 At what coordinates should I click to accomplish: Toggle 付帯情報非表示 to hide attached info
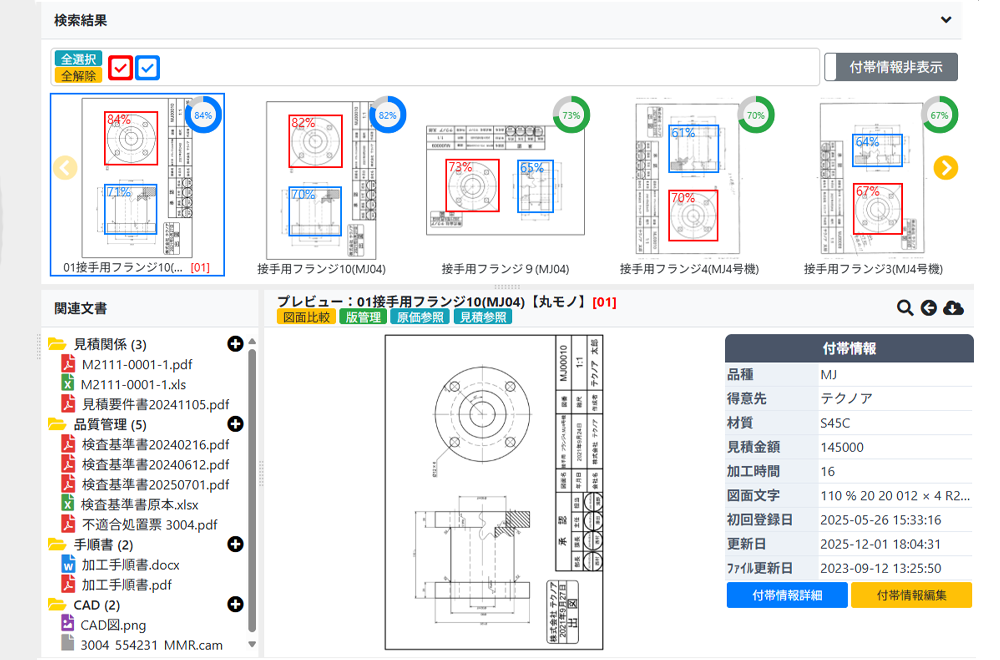click(890, 66)
